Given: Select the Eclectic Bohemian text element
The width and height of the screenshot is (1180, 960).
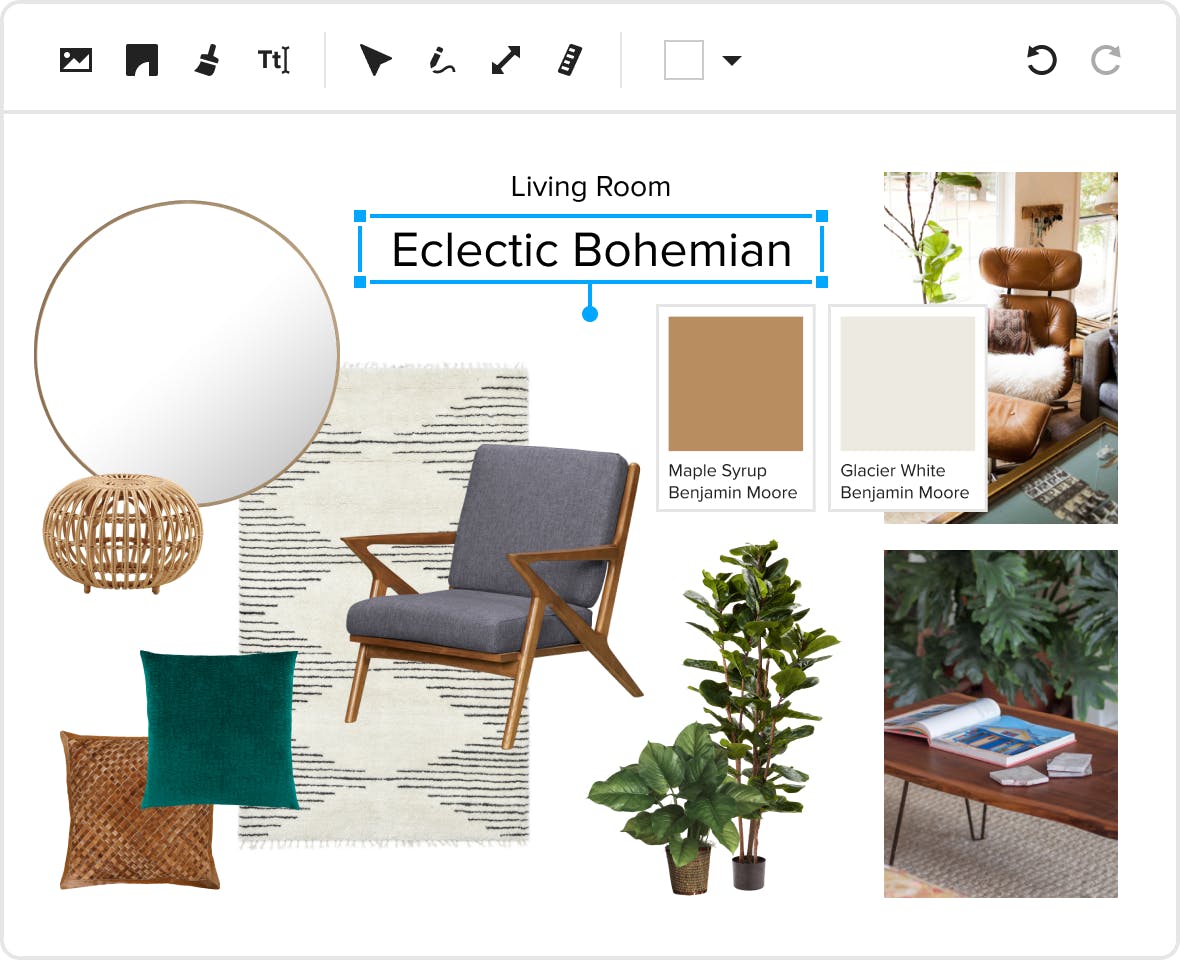Looking at the screenshot, I should pos(590,251).
